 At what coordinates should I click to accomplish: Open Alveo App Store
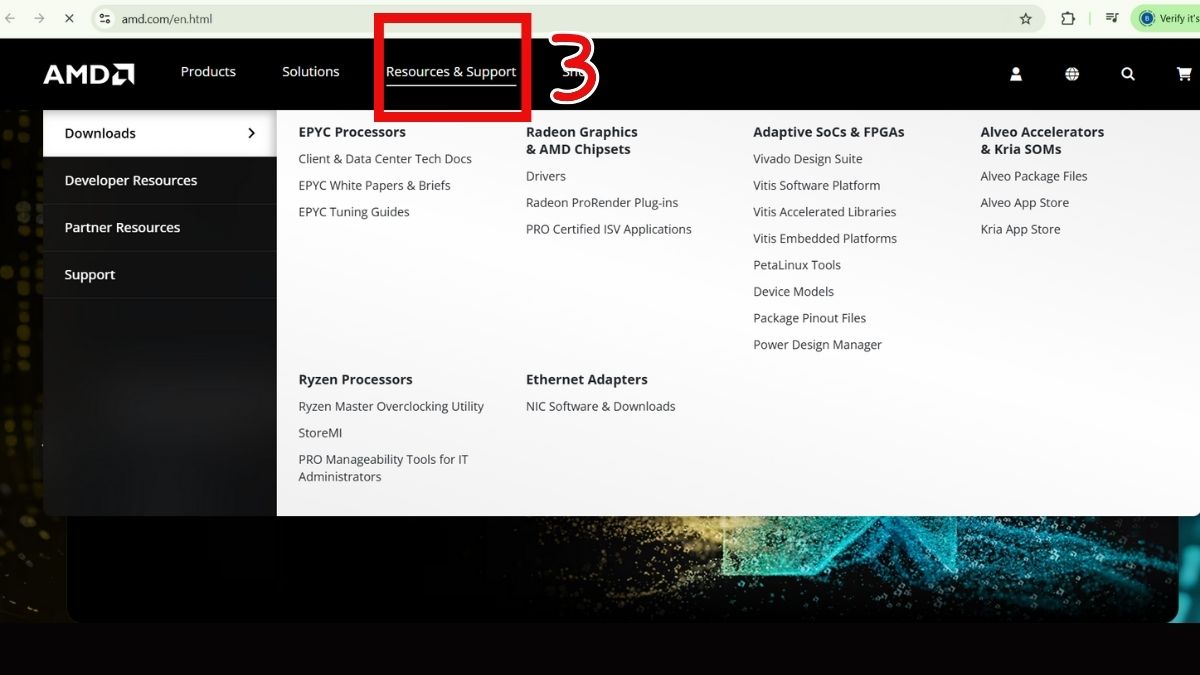click(1025, 203)
